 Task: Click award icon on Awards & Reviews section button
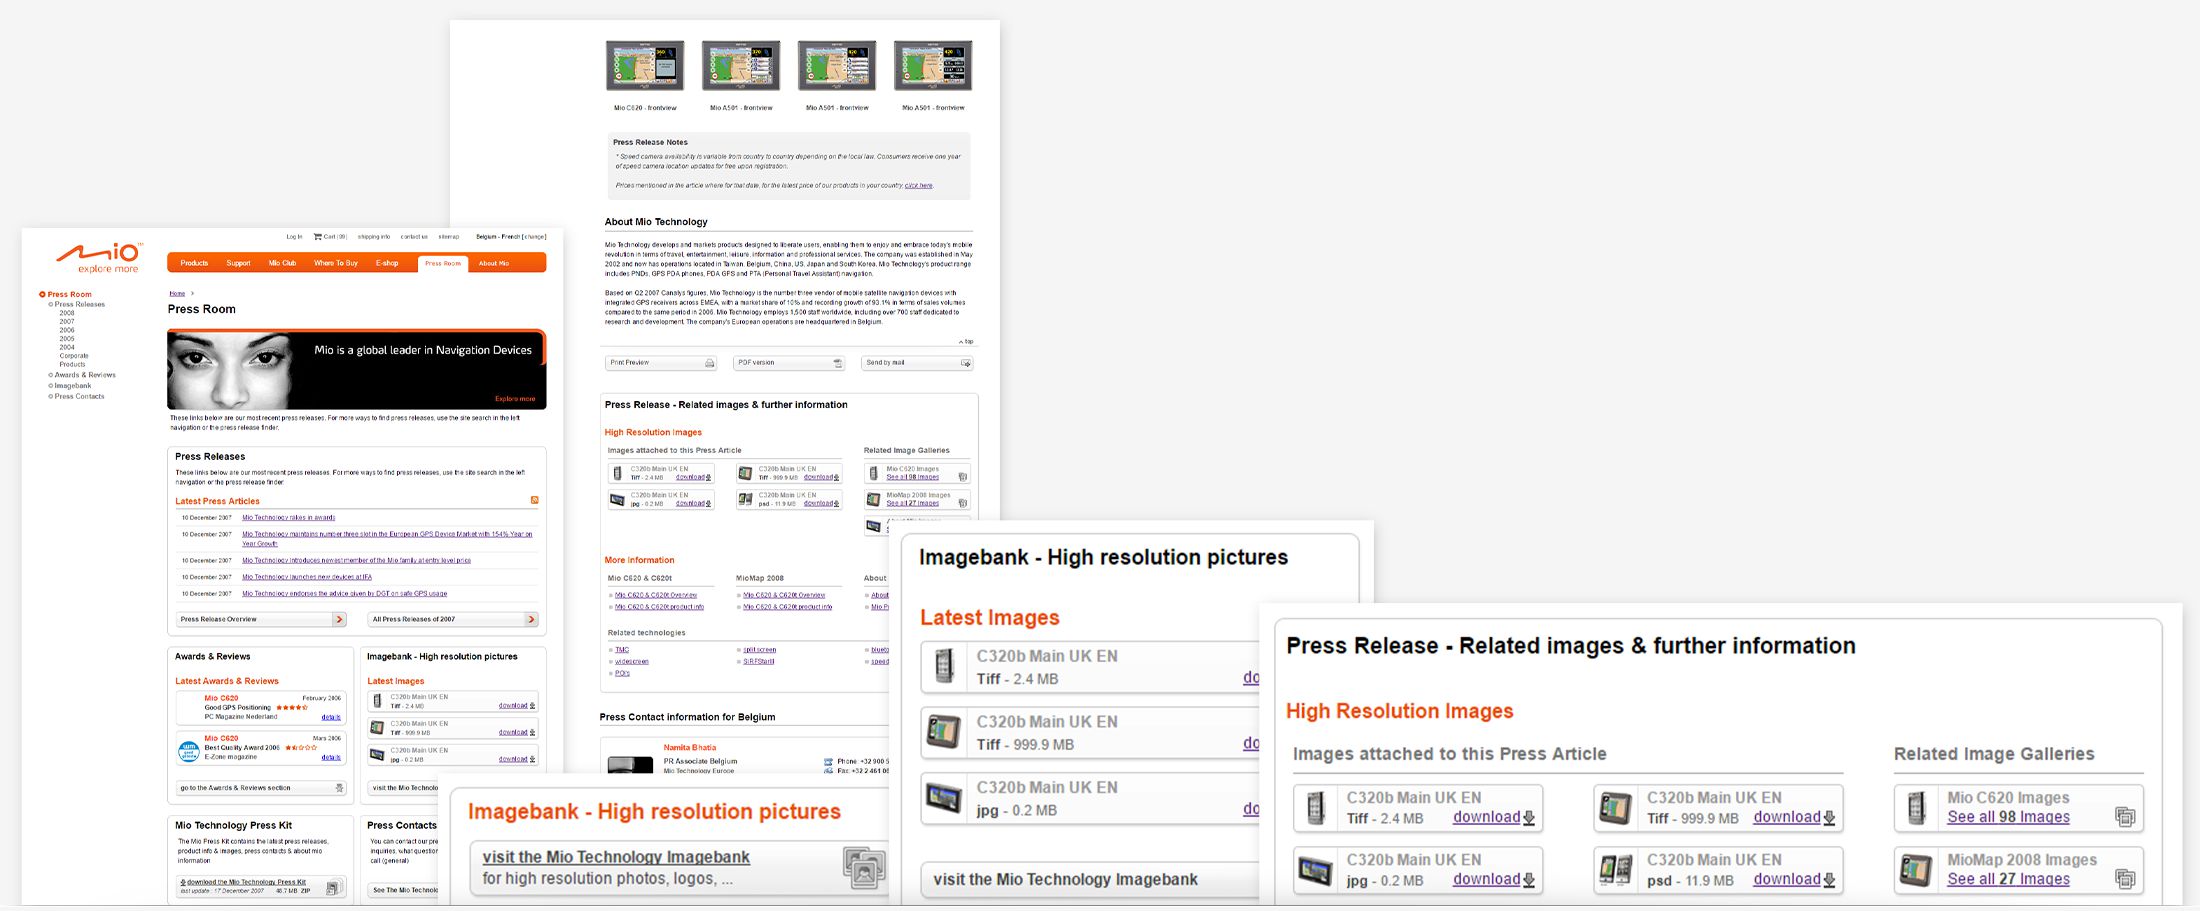(339, 788)
